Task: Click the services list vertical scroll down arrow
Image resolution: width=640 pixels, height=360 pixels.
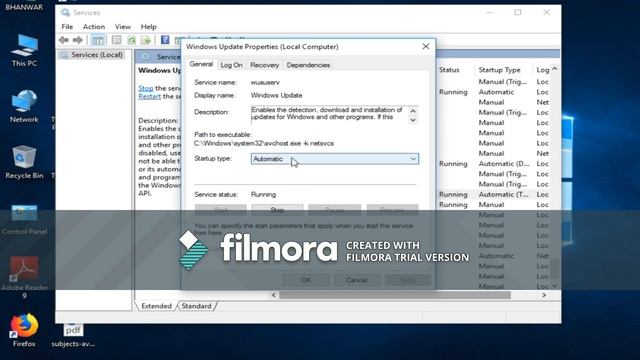Action: click(555, 286)
